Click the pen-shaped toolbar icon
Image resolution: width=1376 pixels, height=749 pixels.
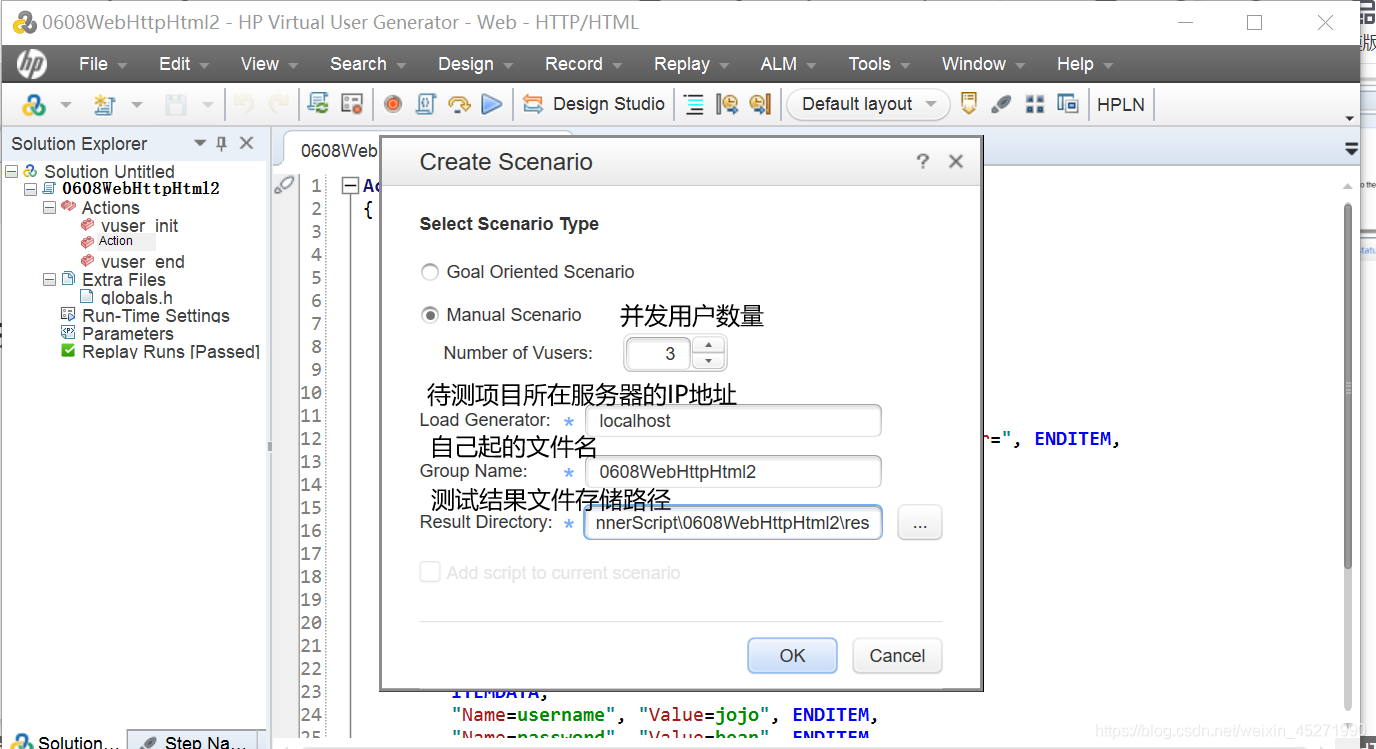(1001, 104)
